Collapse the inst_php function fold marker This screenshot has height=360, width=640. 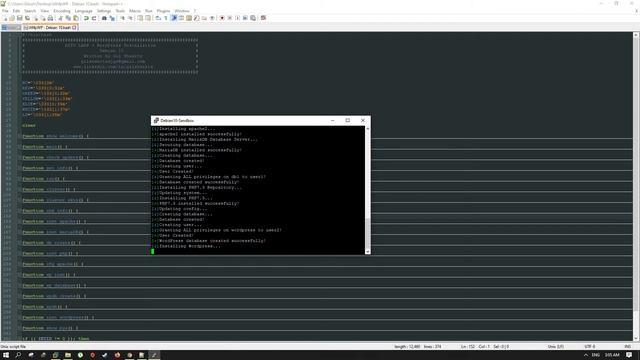click(20, 253)
